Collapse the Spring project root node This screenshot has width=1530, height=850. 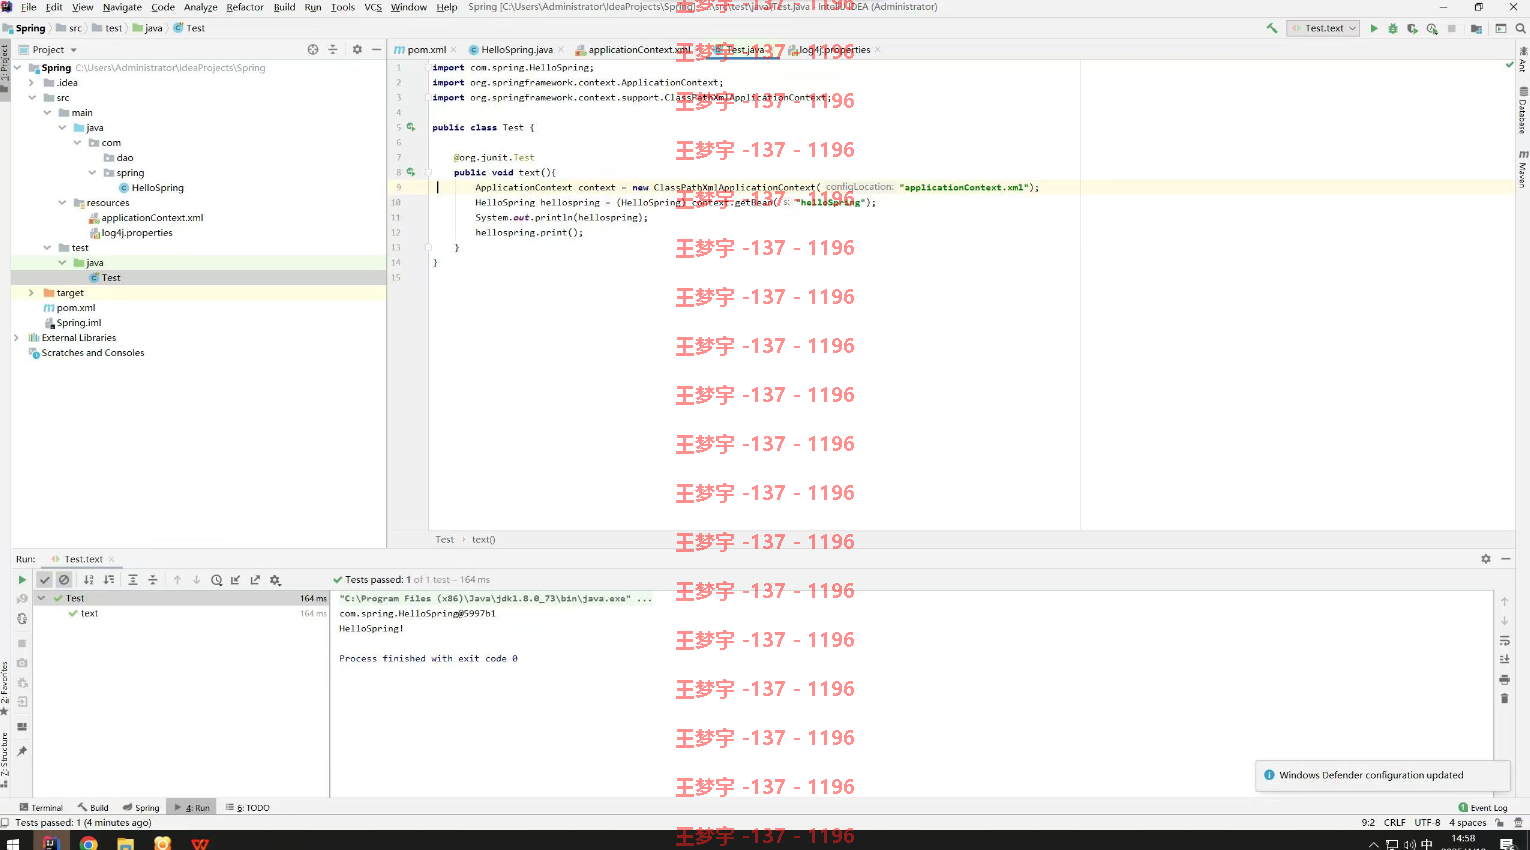pyautogui.click(x=17, y=68)
